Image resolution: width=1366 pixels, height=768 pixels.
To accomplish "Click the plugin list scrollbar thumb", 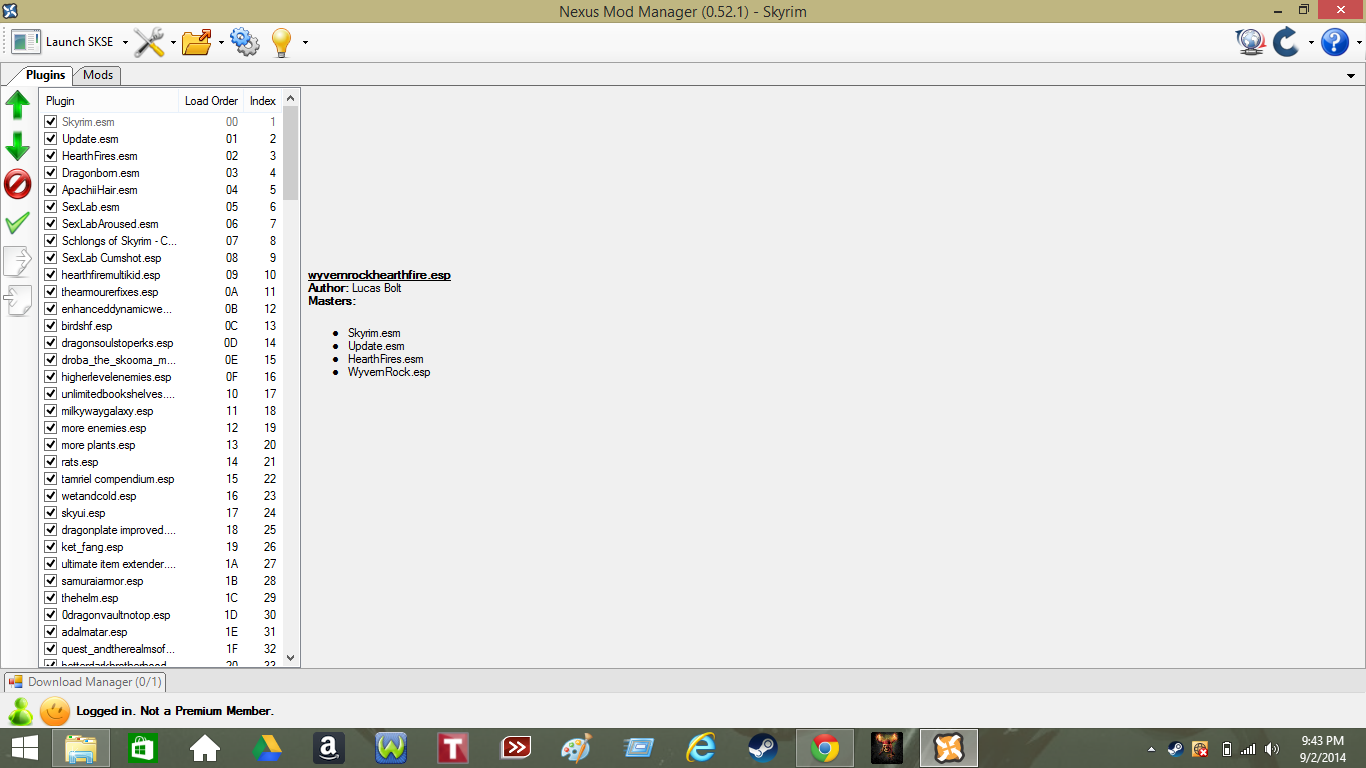I will pyautogui.click(x=291, y=153).
